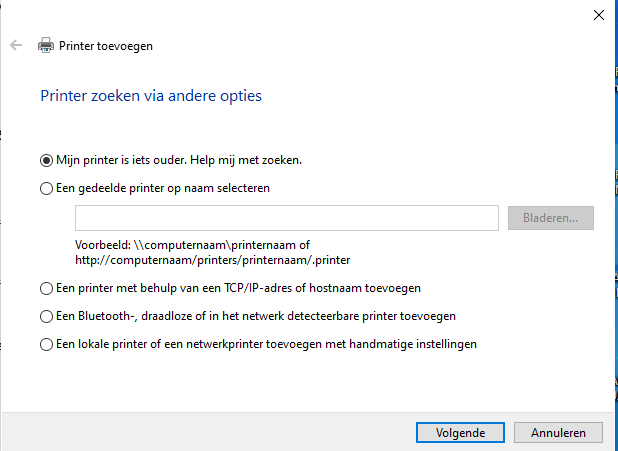Click the 'Printer zoeken via andere opties' heading
Viewport: 618px width, 451px height.
(150, 96)
